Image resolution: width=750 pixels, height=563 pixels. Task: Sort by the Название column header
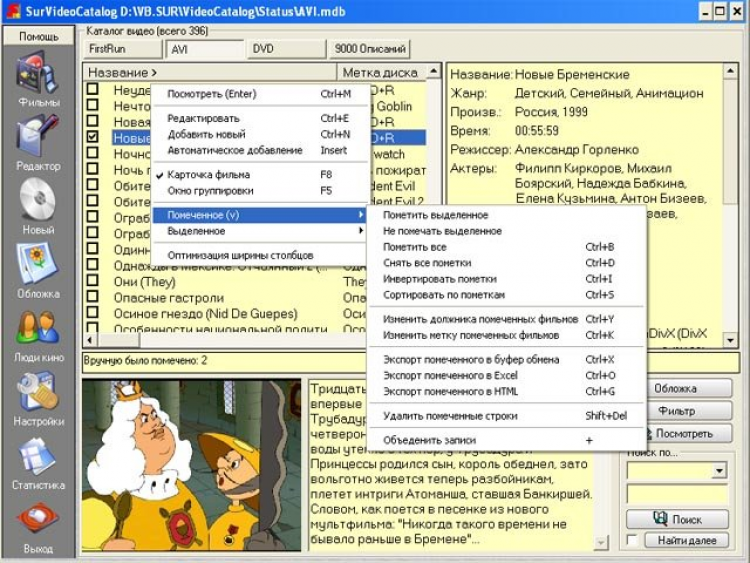tap(210, 72)
